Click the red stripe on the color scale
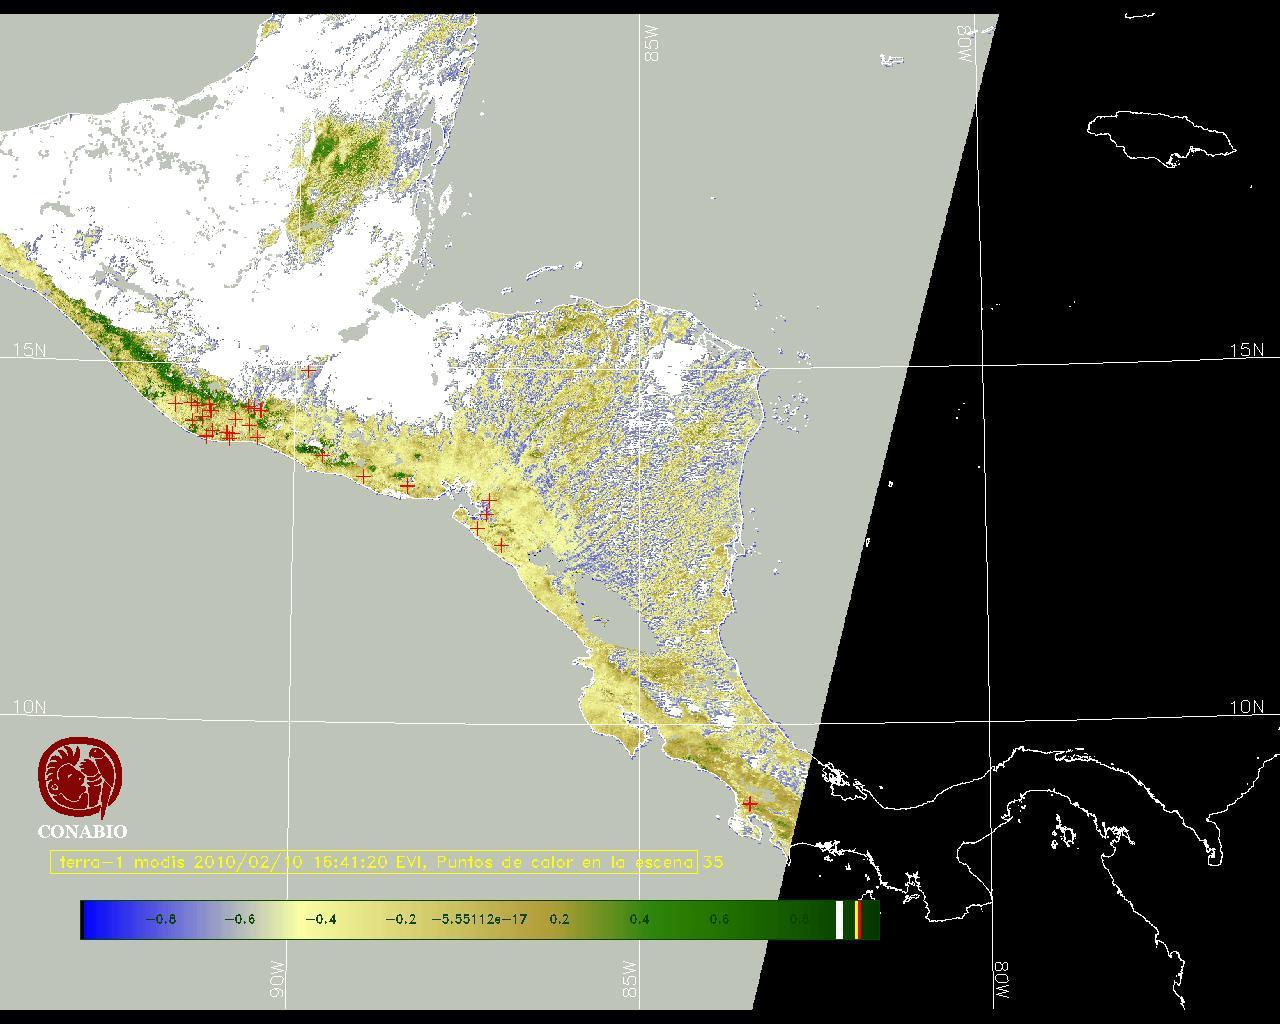 tap(858, 919)
